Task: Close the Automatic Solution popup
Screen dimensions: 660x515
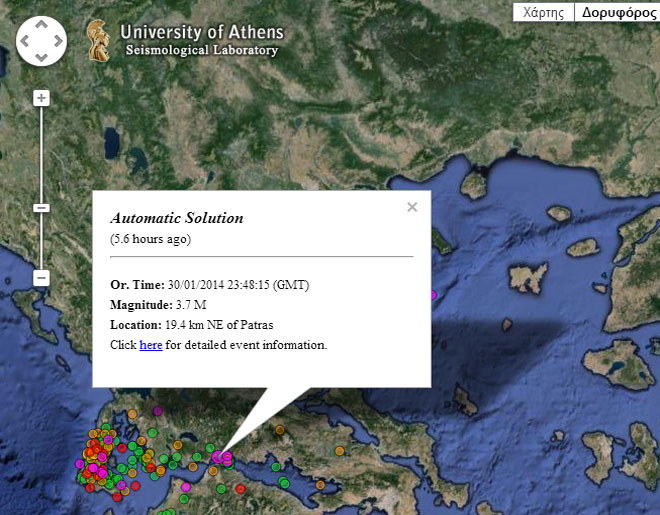Action: 412,207
